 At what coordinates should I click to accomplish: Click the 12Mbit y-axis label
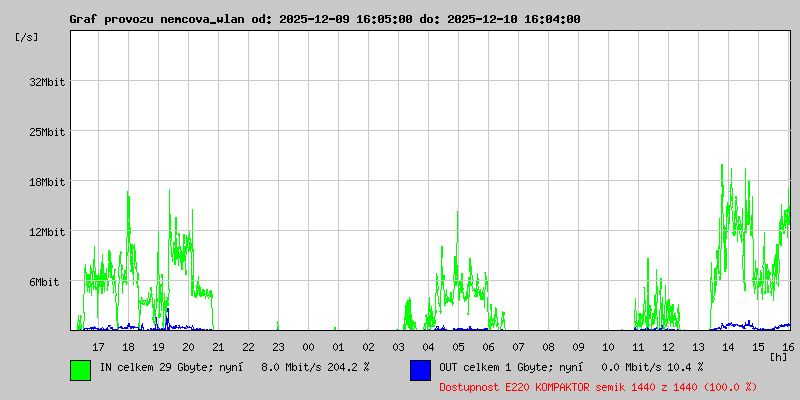[47, 232]
